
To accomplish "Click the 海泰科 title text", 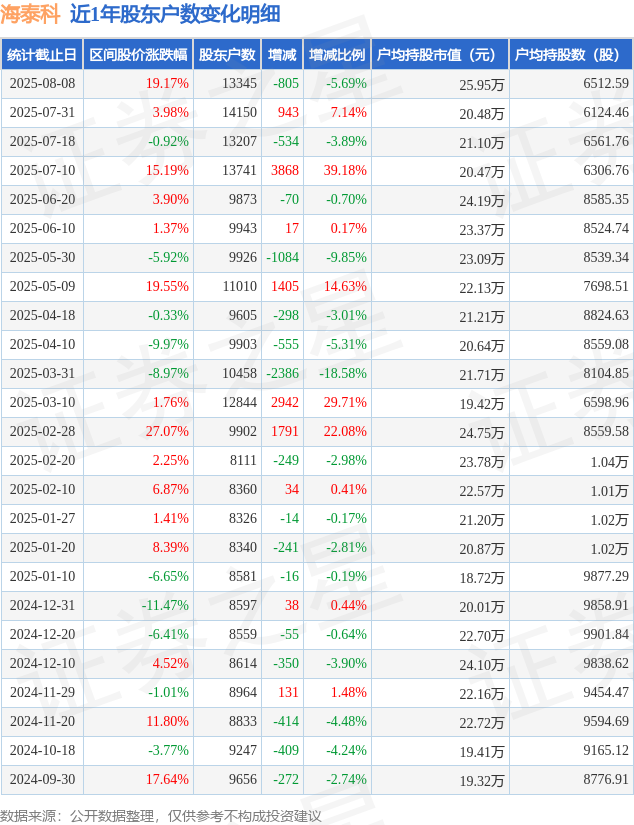I will 31,14.
